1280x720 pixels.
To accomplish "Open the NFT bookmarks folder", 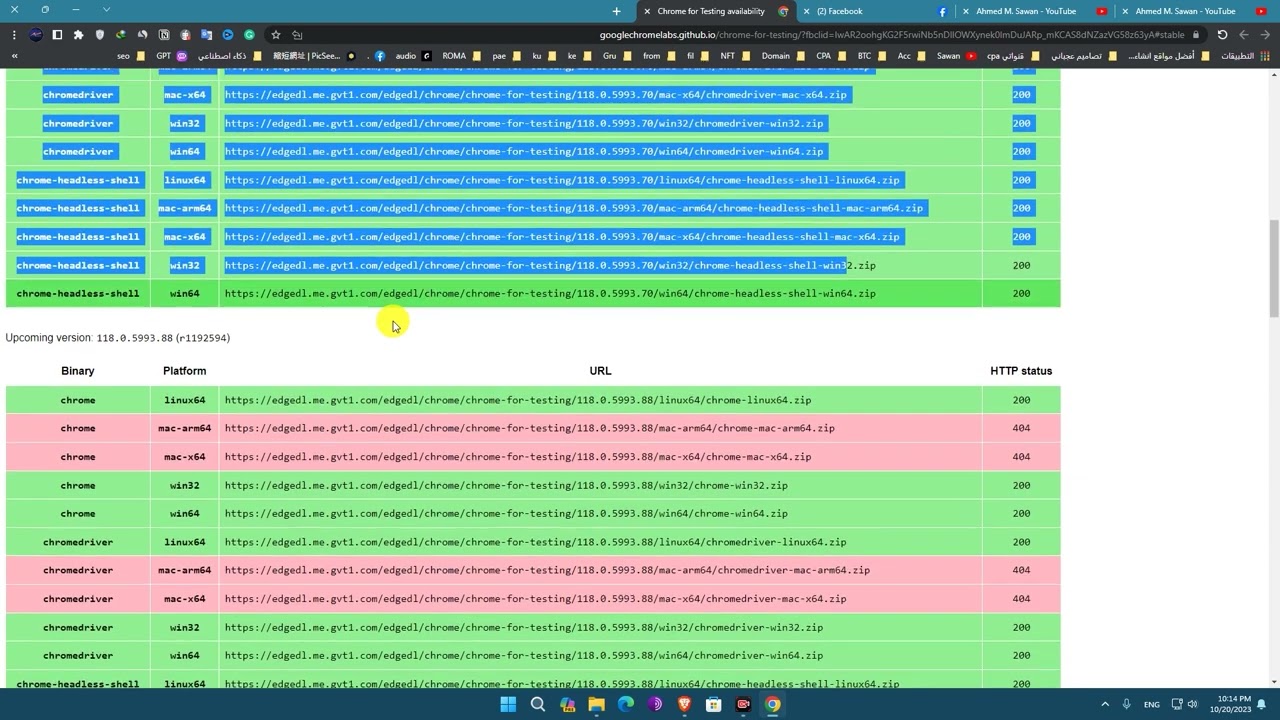I will [x=736, y=56].
